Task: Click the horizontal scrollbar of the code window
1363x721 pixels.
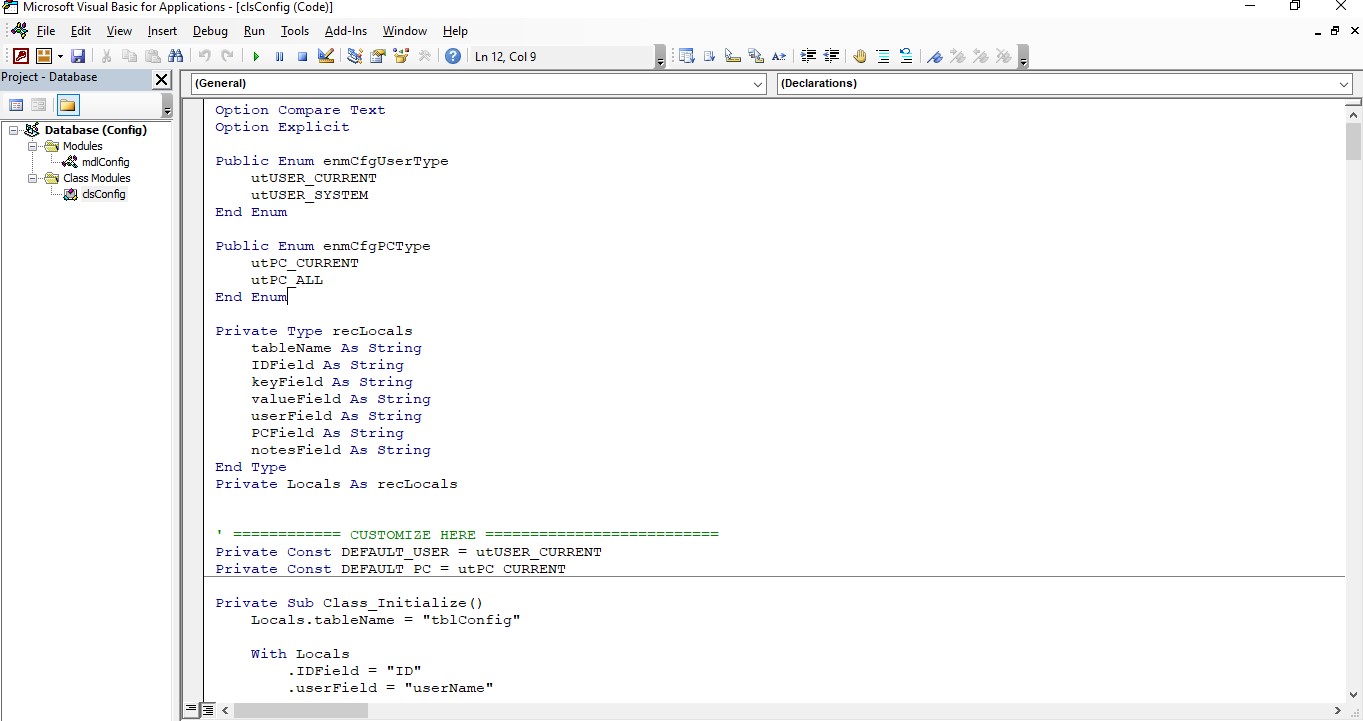Action: click(x=300, y=710)
